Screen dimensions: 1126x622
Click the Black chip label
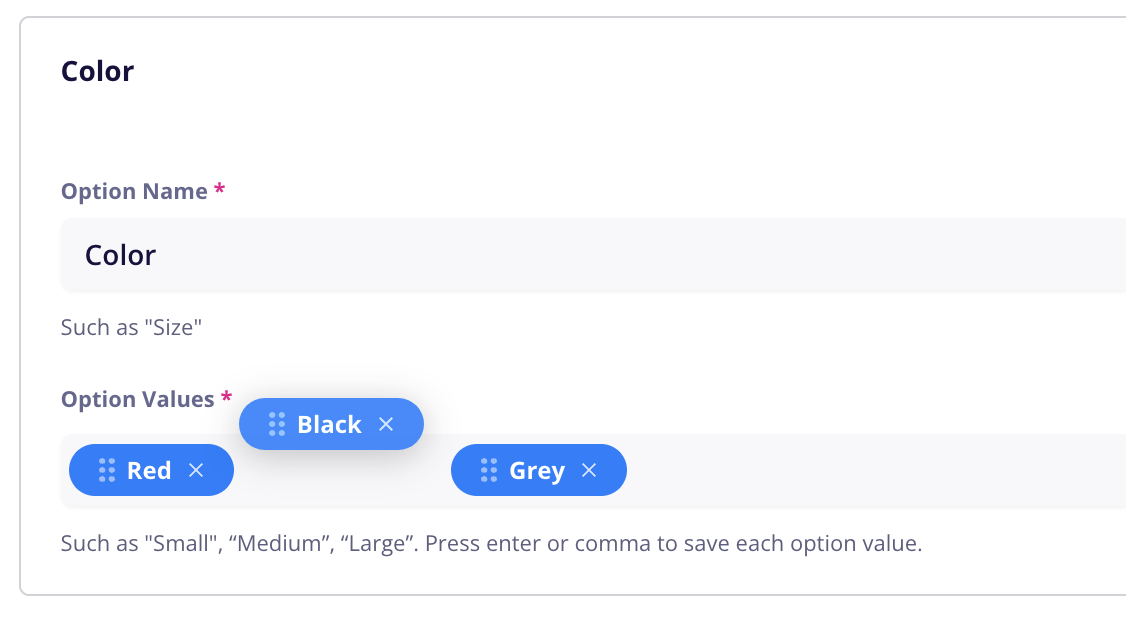(330, 424)
